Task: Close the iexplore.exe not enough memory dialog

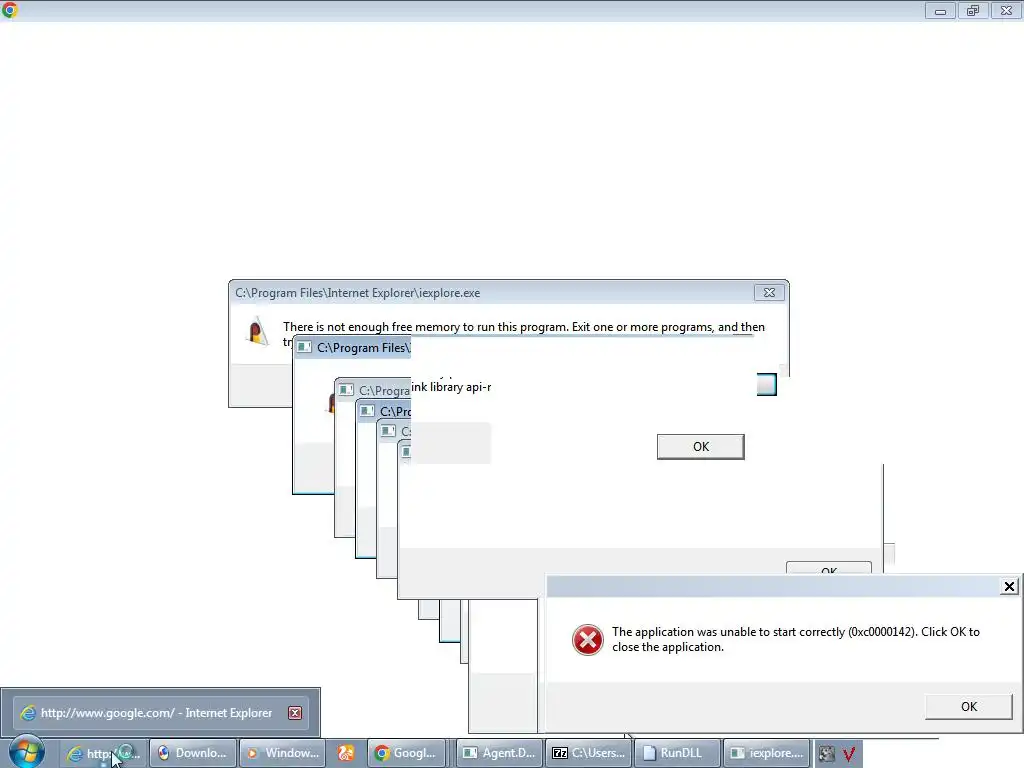Action: coord(769,293)
